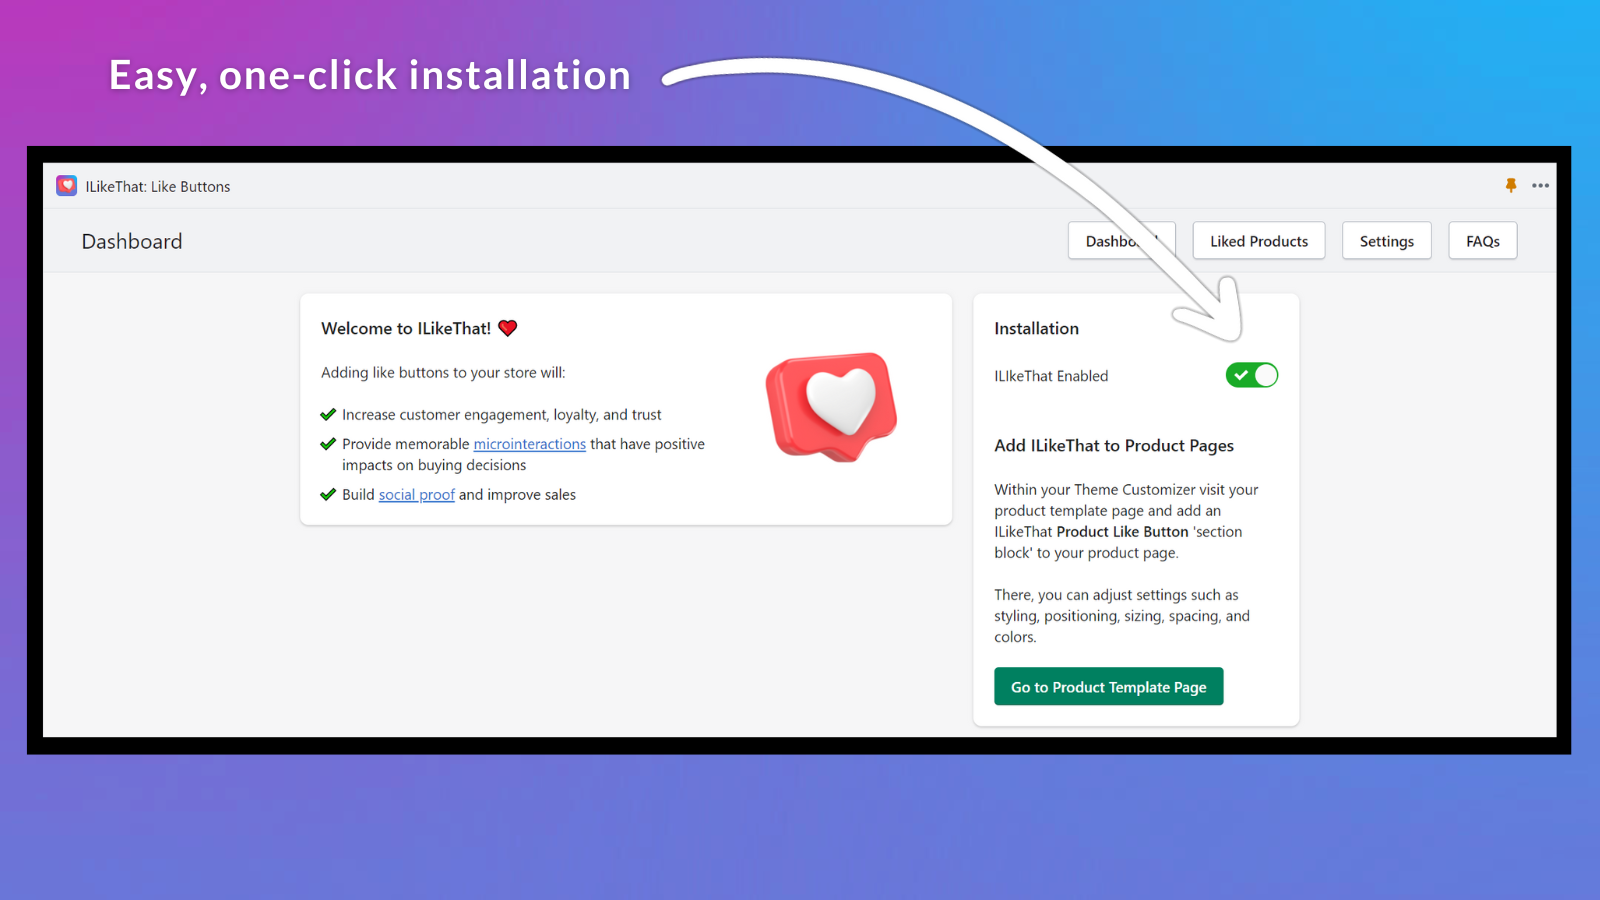The height and width of the screenshot is (900, 1600).
Task: Click the checkmark beside Increase customer engagement
Action: (328, 414)
